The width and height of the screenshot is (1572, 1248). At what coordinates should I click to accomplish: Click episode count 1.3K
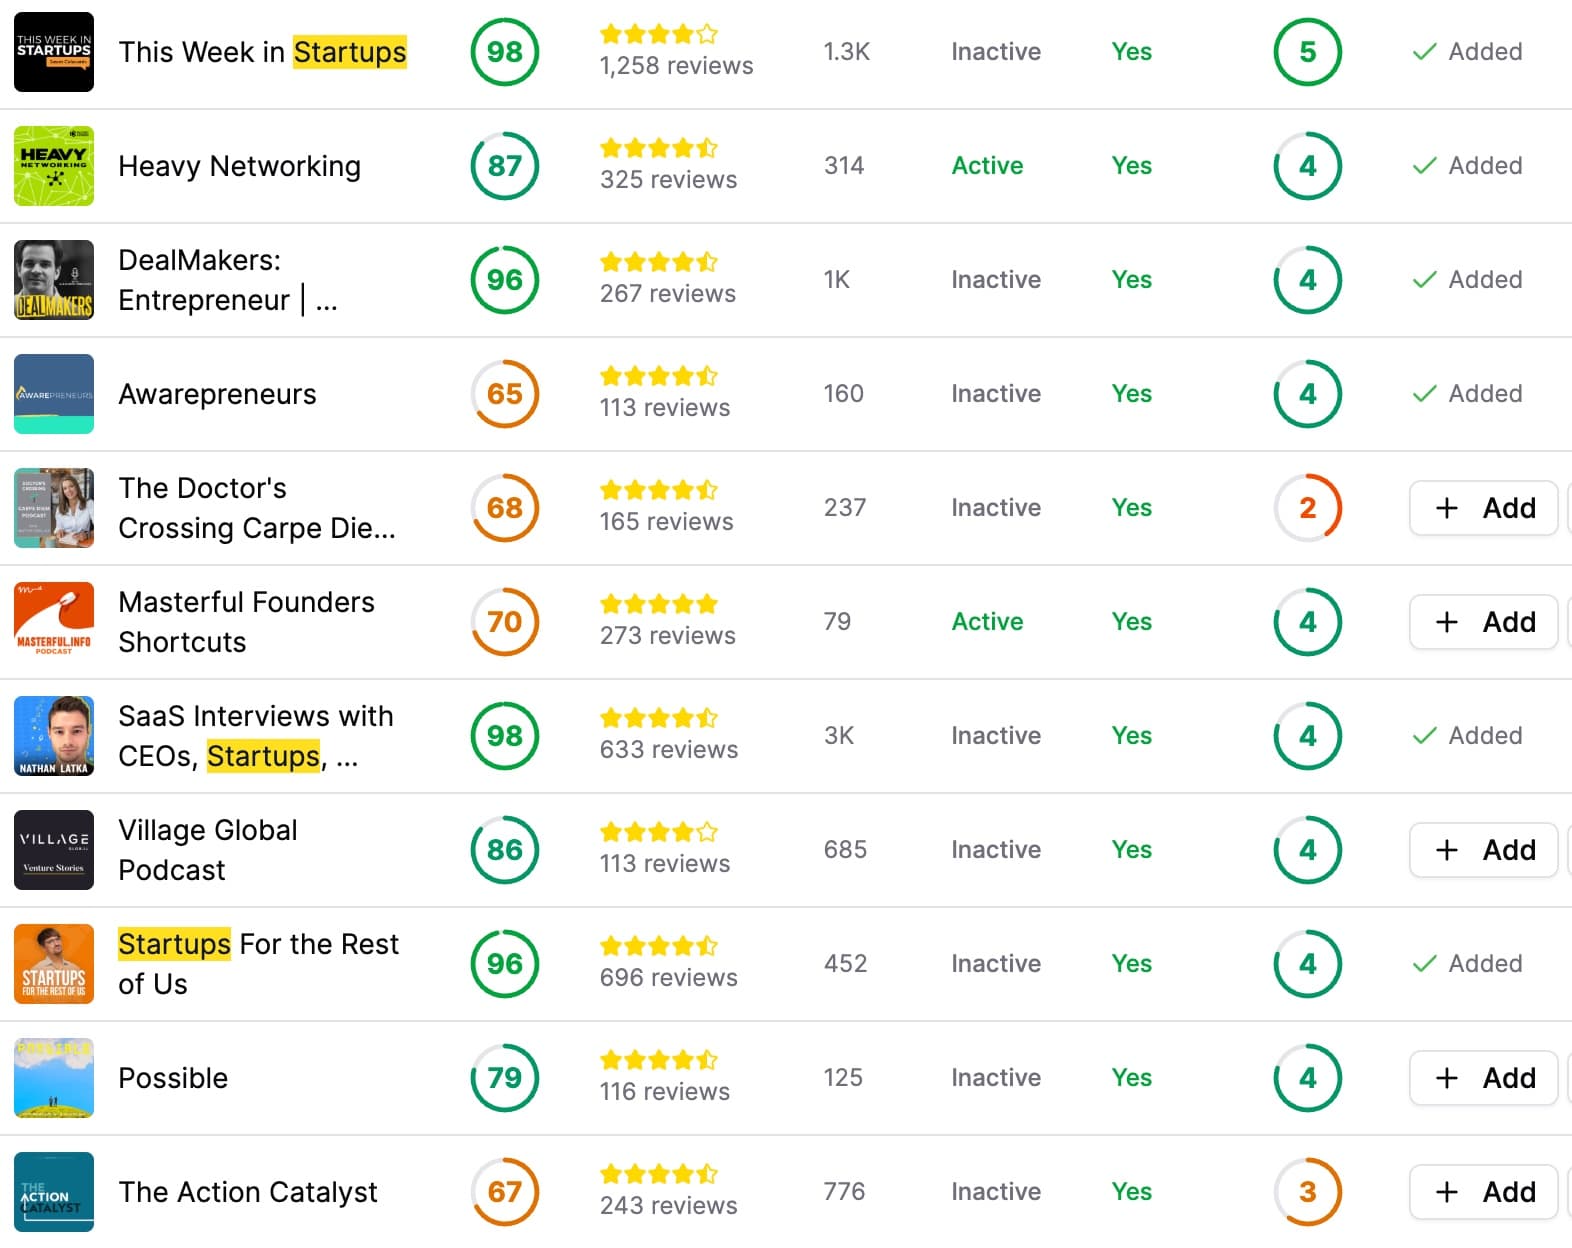[x=847, y=52]
